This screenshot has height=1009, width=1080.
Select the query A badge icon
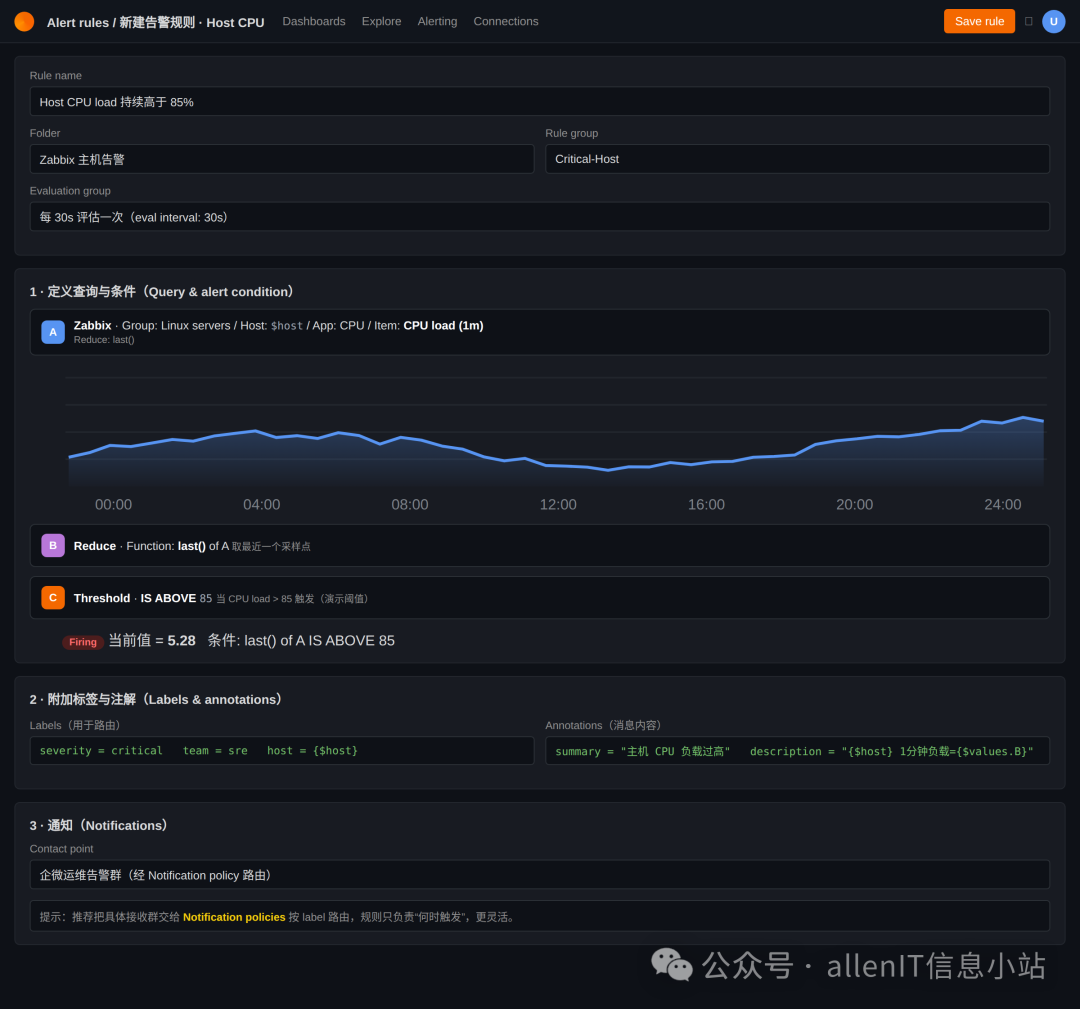tap(53, 332)
